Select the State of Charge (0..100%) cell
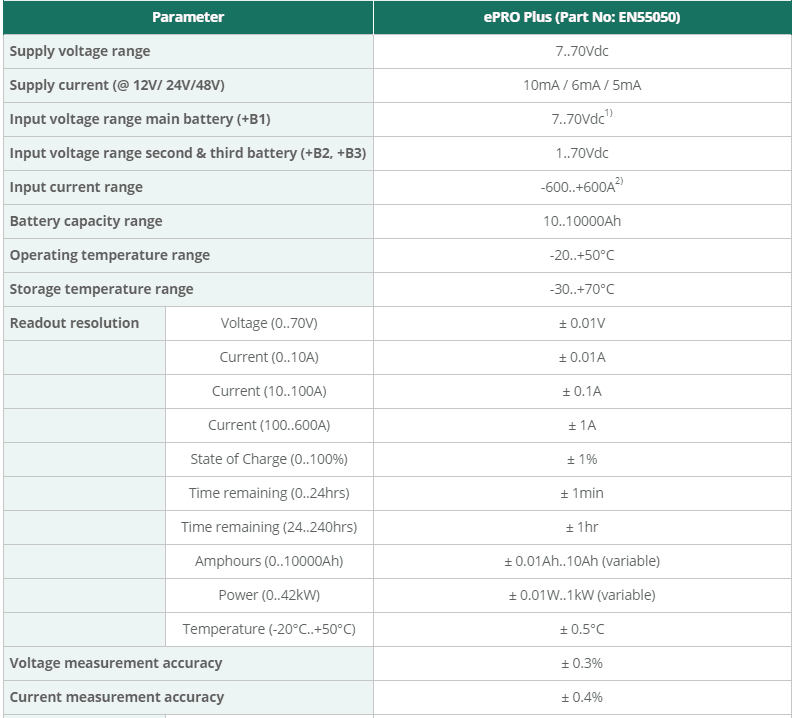795x718 pixels. pyautogui.click(x=269, y=459)
